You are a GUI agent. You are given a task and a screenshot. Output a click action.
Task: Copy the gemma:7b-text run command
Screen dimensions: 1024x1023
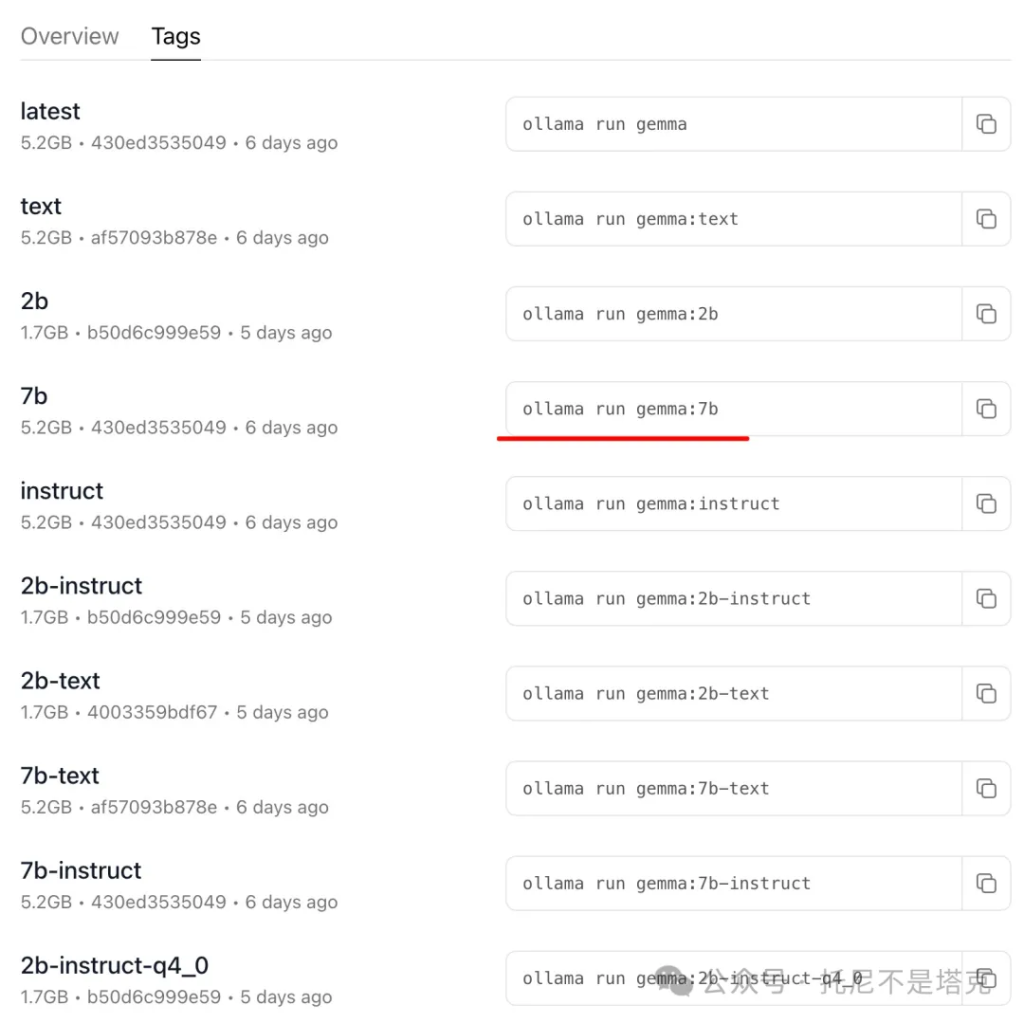click(986, 788)
